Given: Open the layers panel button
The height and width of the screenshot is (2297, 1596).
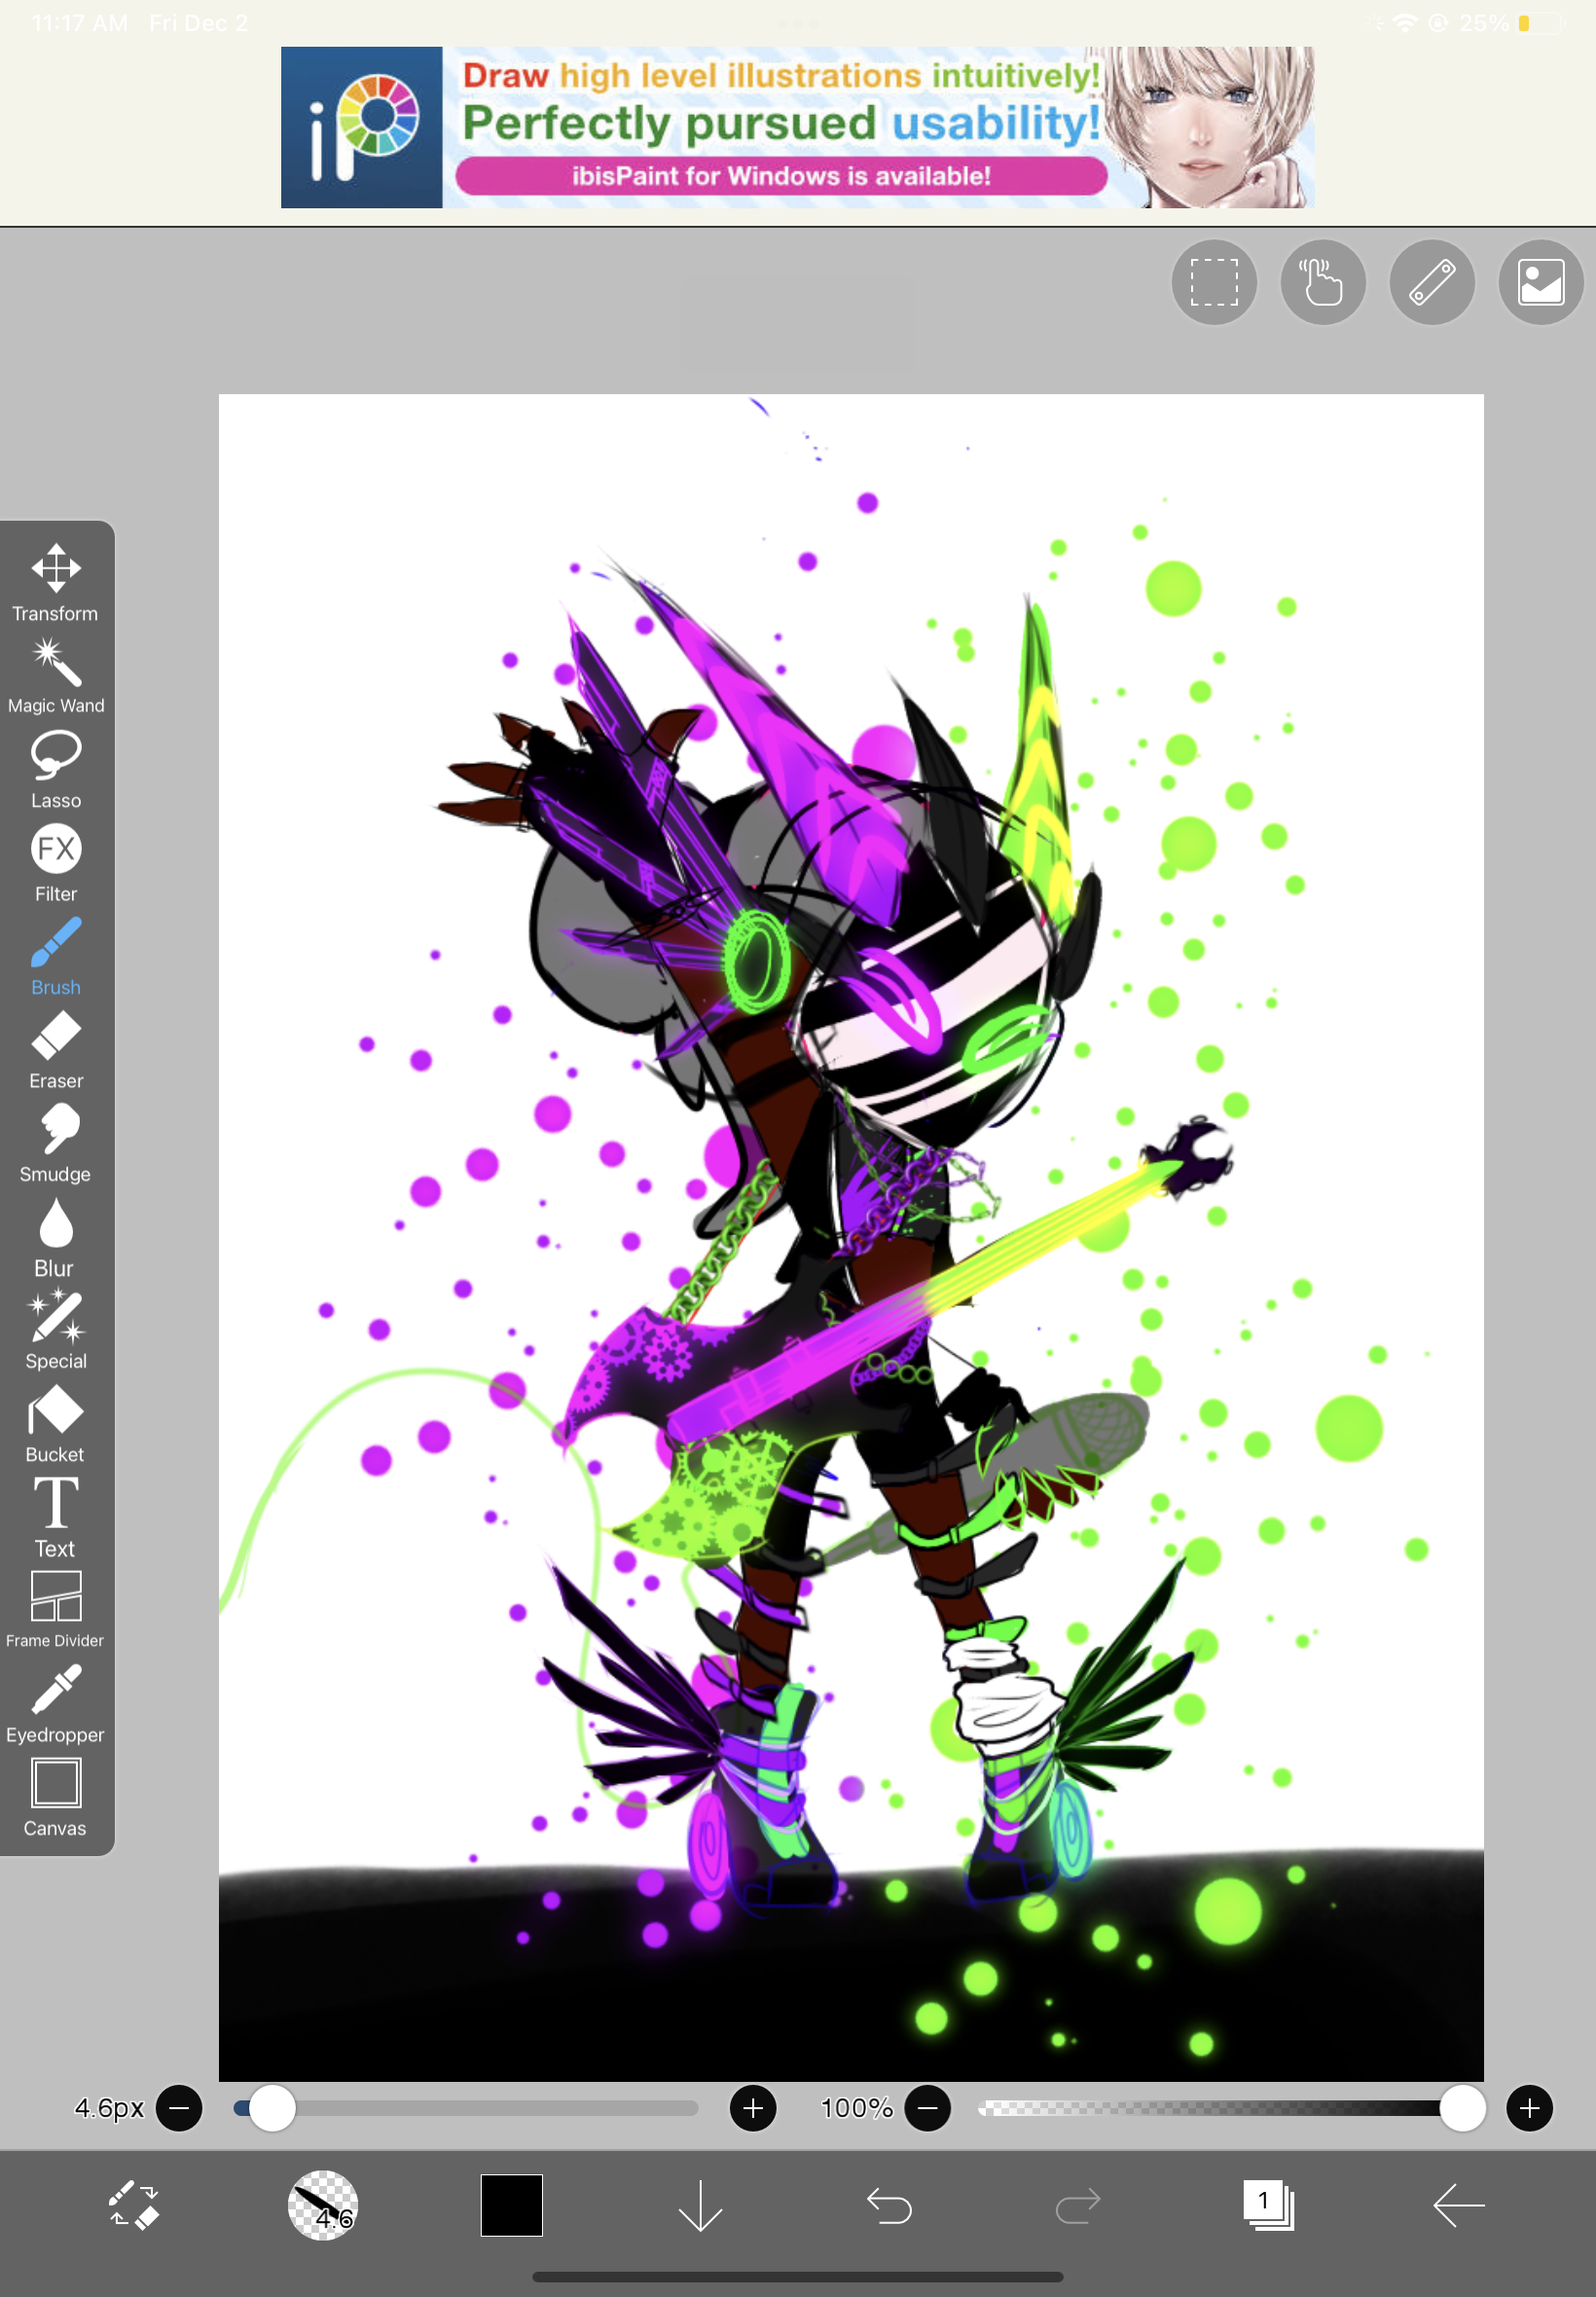Looking at the screenshot, I should coord(1268,2205).
